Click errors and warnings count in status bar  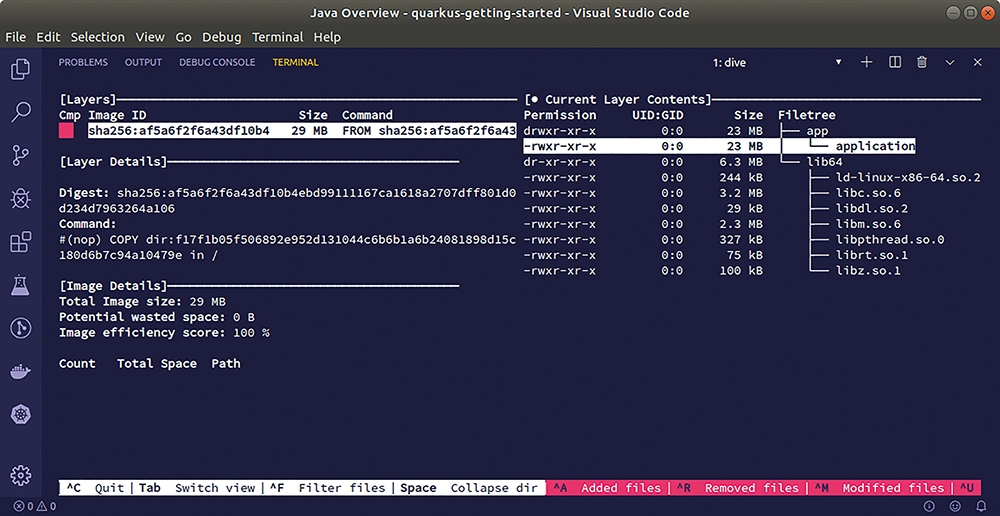[x=34, y=507]
